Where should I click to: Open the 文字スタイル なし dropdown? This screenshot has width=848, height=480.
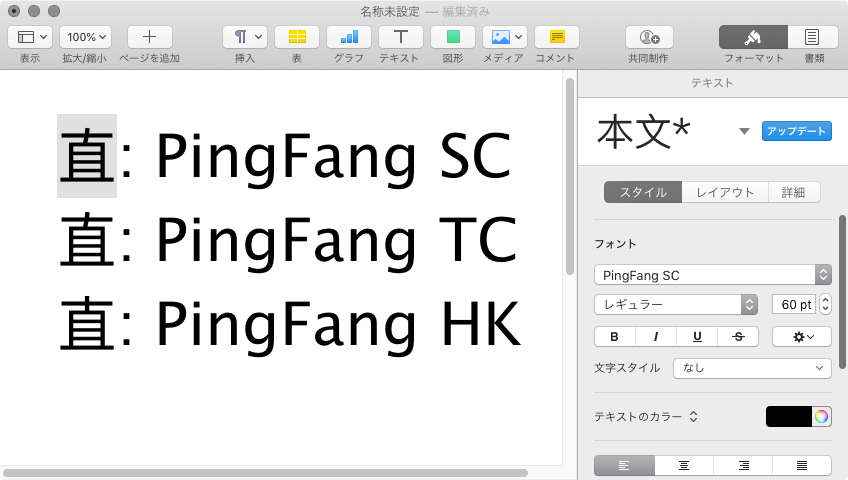[752, 368]
